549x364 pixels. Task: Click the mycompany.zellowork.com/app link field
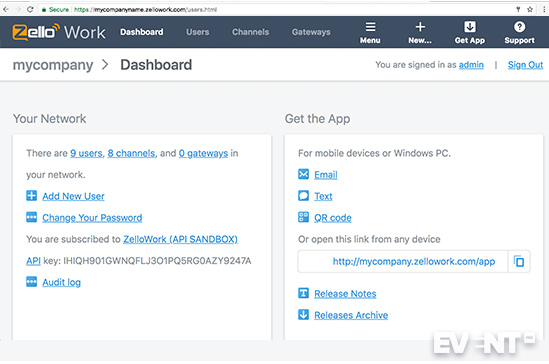coord(403,261)
